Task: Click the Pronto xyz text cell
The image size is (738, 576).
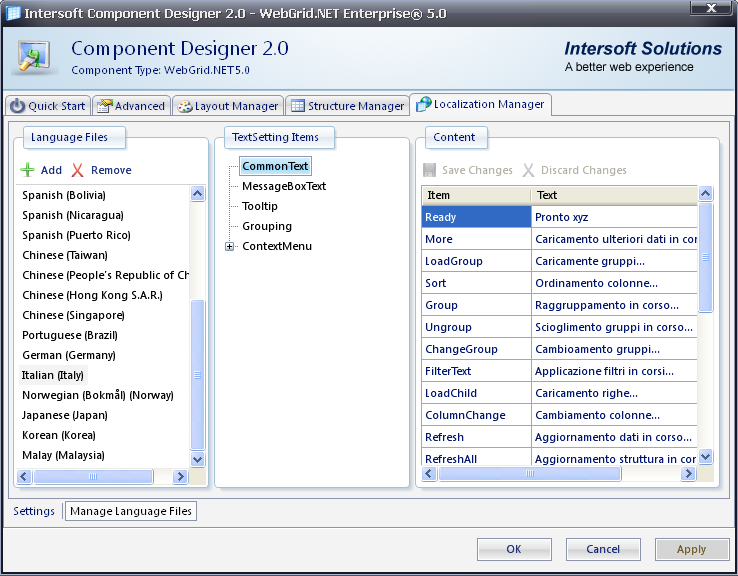Action: point(614,217)
